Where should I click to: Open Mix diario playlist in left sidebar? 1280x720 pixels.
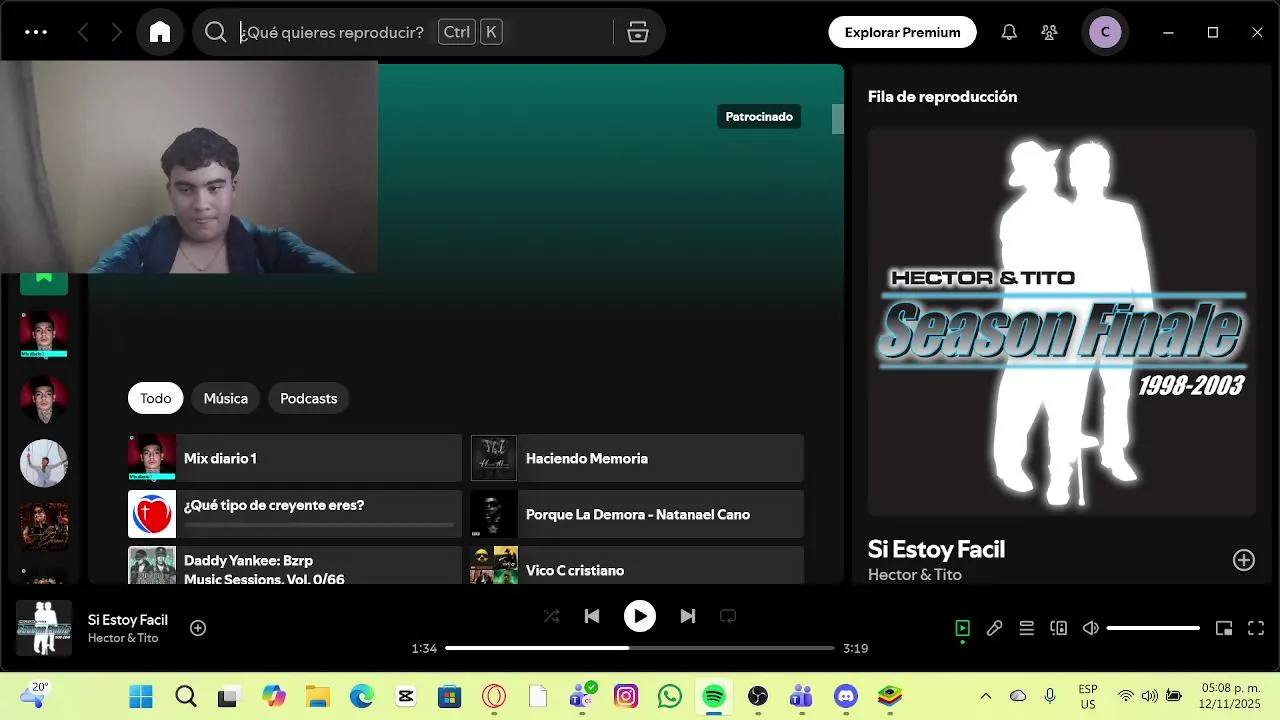[44, 334]
